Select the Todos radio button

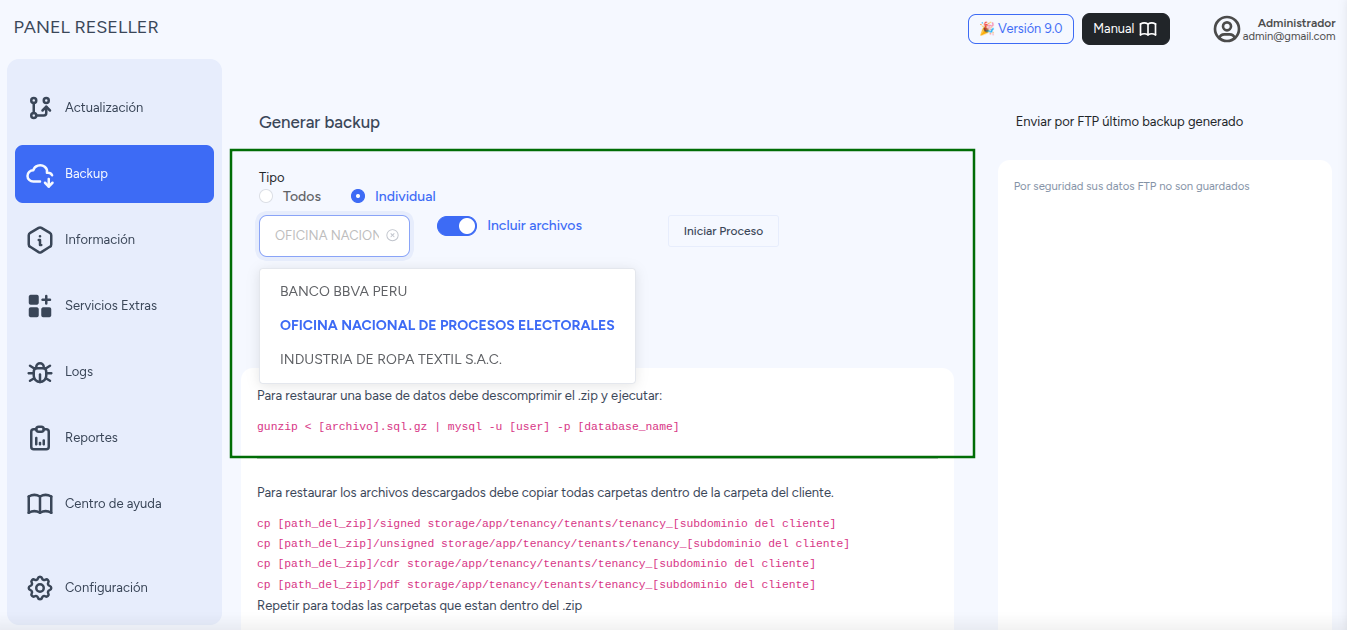pyautogui.click(x=266, y=197)
